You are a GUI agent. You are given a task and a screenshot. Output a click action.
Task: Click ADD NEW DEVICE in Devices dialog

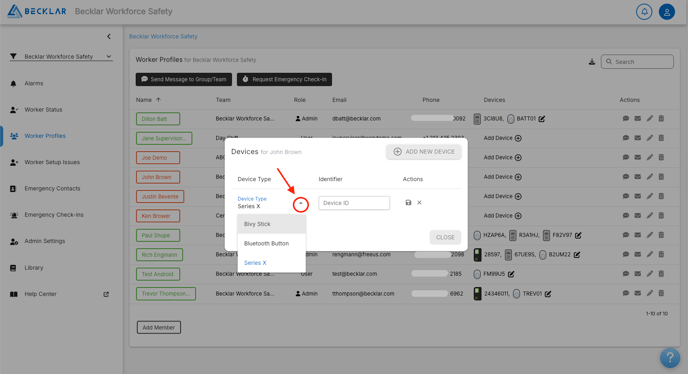pyautogui.click(x=424, y=151)
